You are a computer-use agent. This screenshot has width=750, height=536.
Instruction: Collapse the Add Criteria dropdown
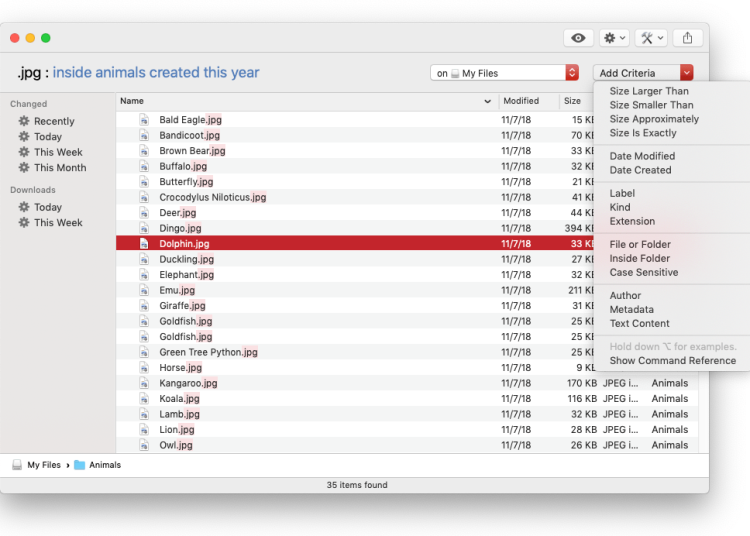tap(686, 73)
